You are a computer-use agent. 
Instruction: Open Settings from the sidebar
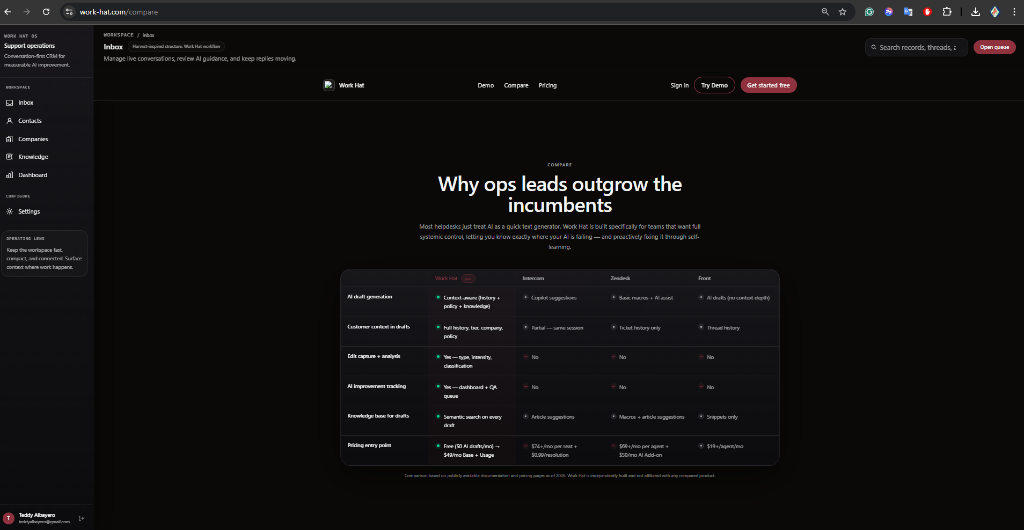(28, 211)
